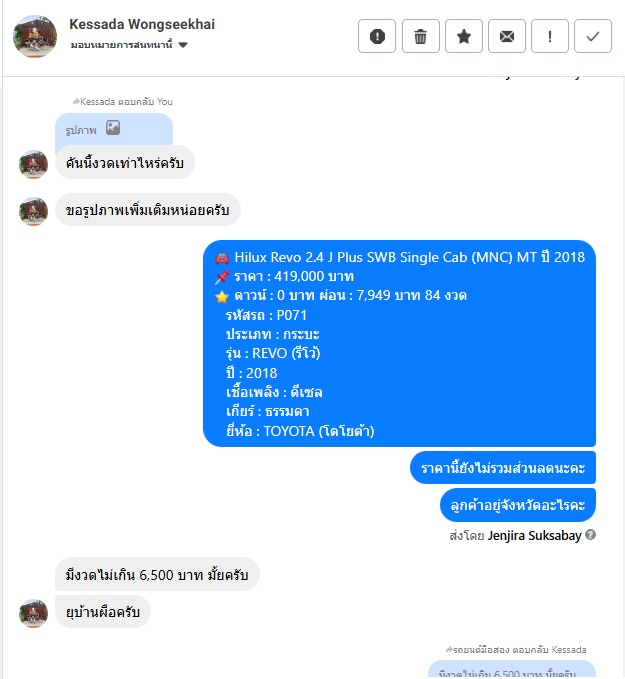Screen dimensions: 625x679
Task: Open Kessada Wongseekhai profile picture in header
Action: (x=35, y=36)
